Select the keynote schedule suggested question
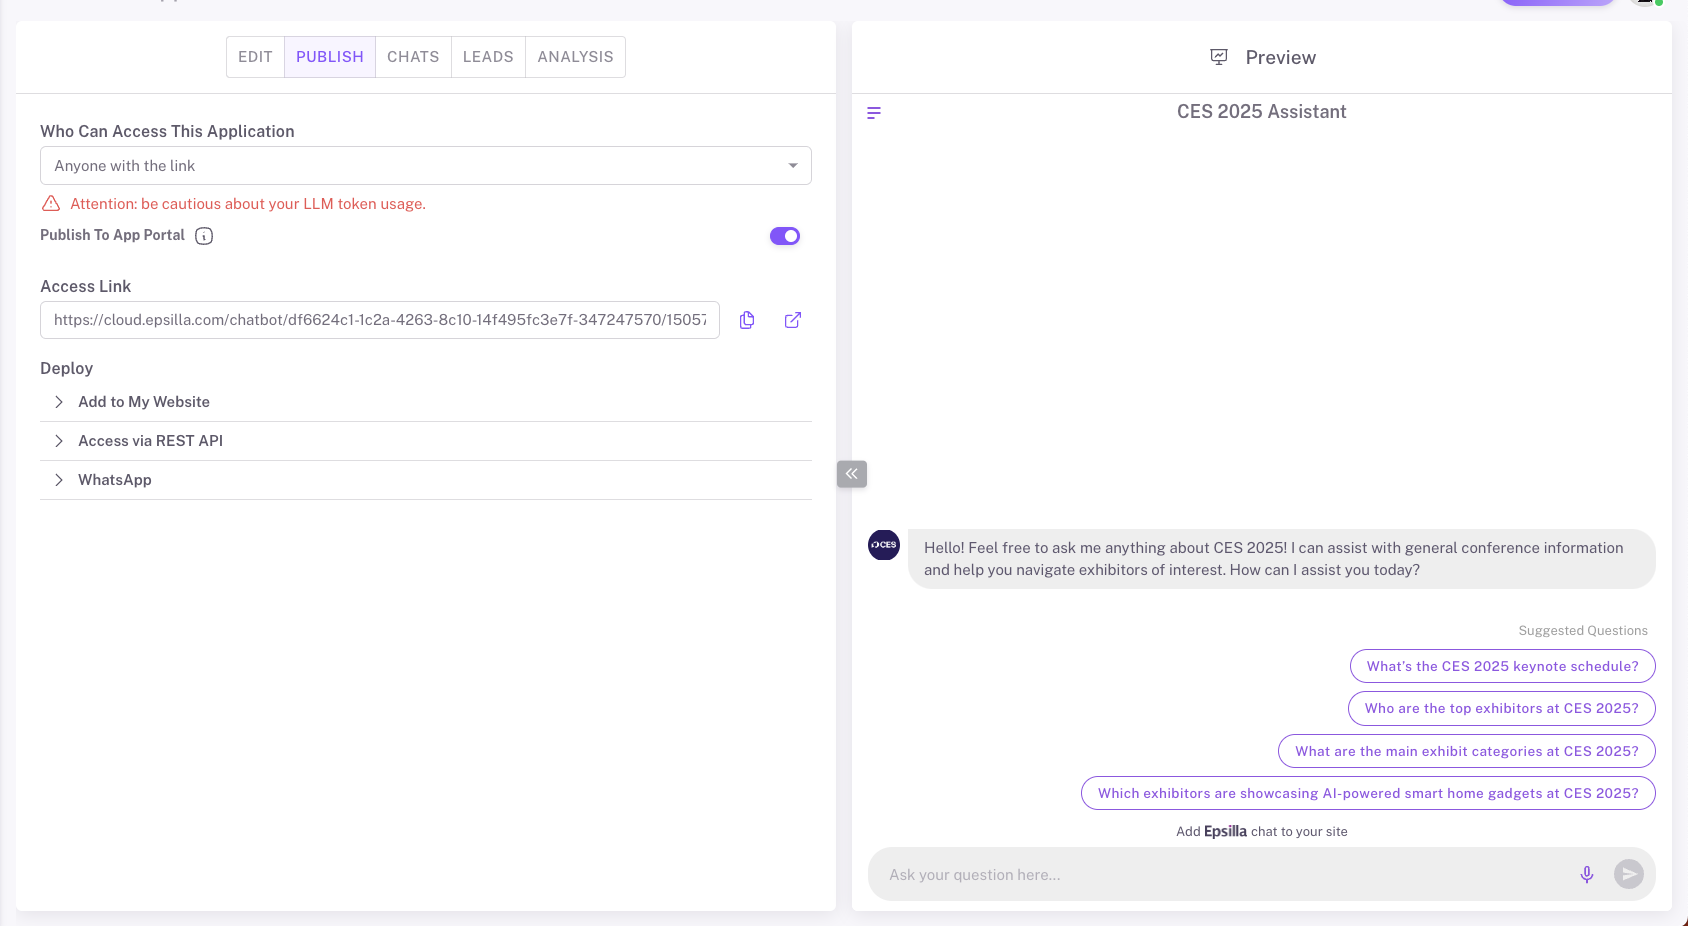 click(x=1502, y=666)
